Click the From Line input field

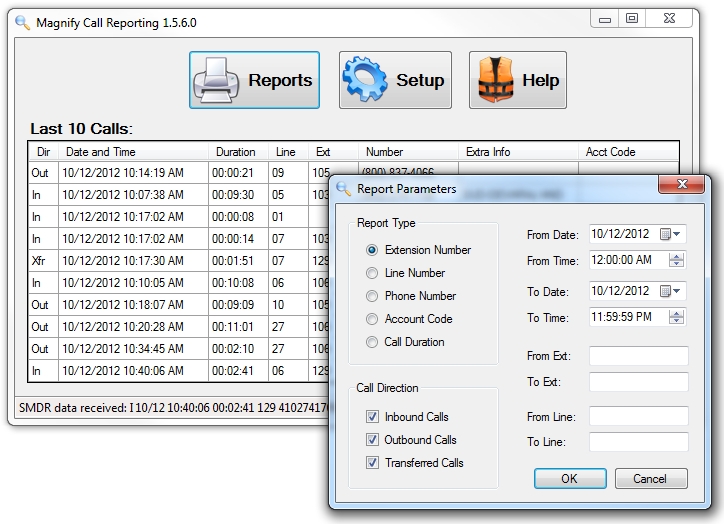pos(639,416)
